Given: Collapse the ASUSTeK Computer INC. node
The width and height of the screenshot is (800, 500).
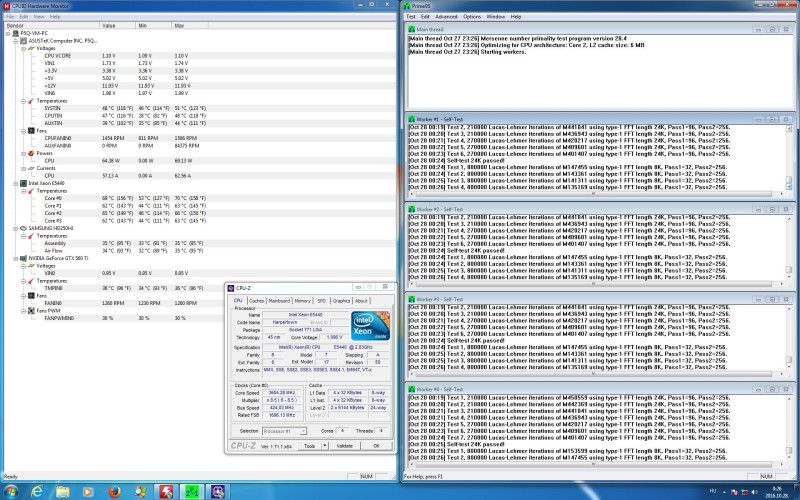Looking at the screenshot, I should [16, 41].
